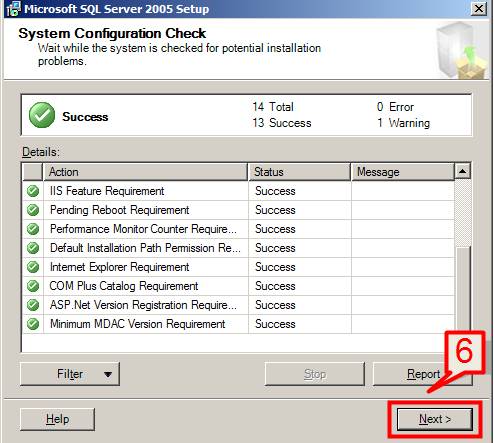Click the scrollbar track above the thumb
This screenshot has width=494, height=443.
[x=463, y=213]
